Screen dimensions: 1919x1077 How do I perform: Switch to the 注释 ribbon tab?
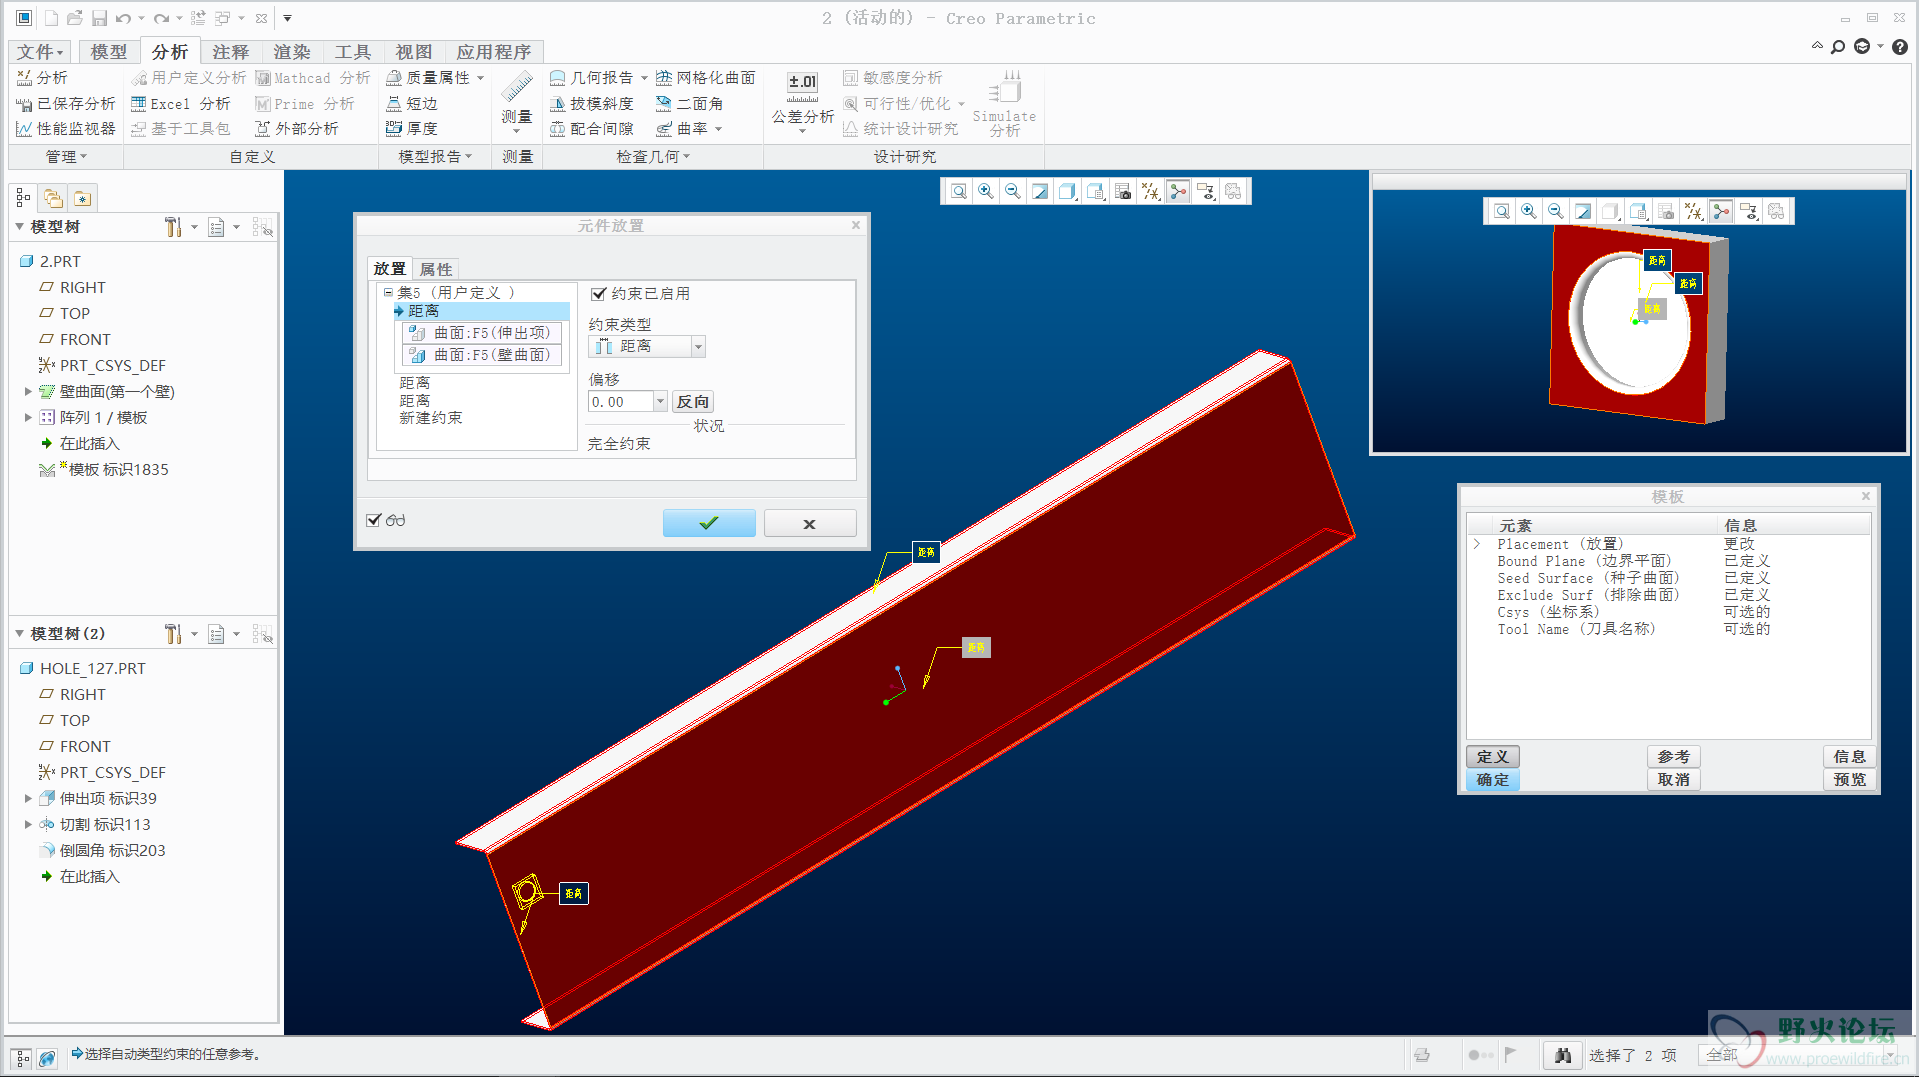230,52
